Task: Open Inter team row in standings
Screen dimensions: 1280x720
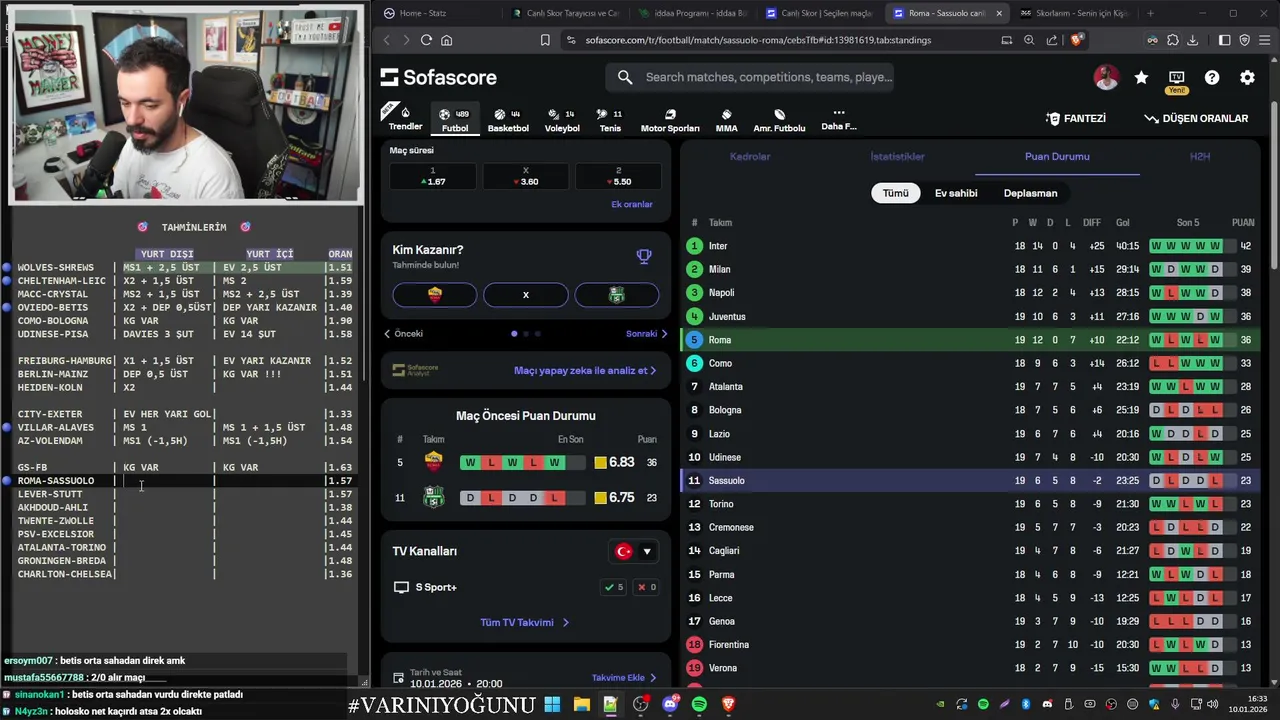Action: point(970,246)
